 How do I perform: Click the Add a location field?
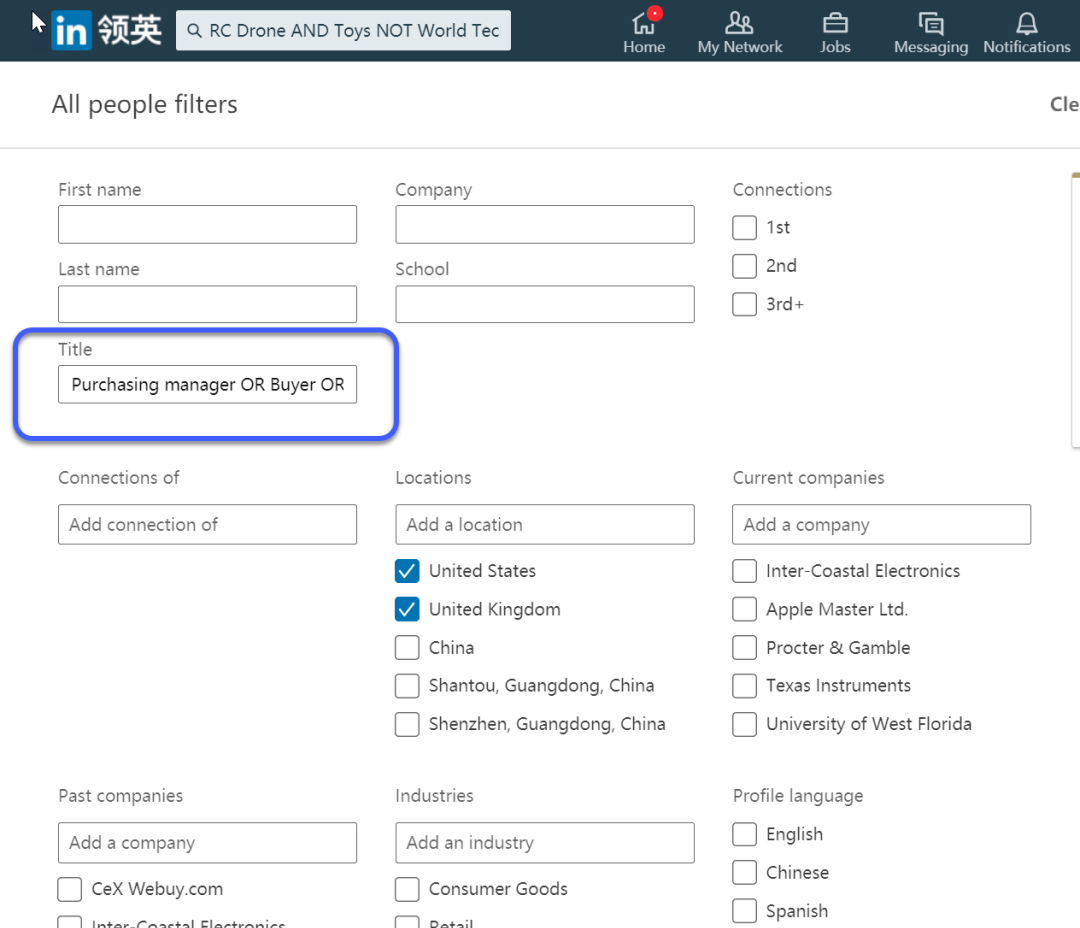click(544, 524)
